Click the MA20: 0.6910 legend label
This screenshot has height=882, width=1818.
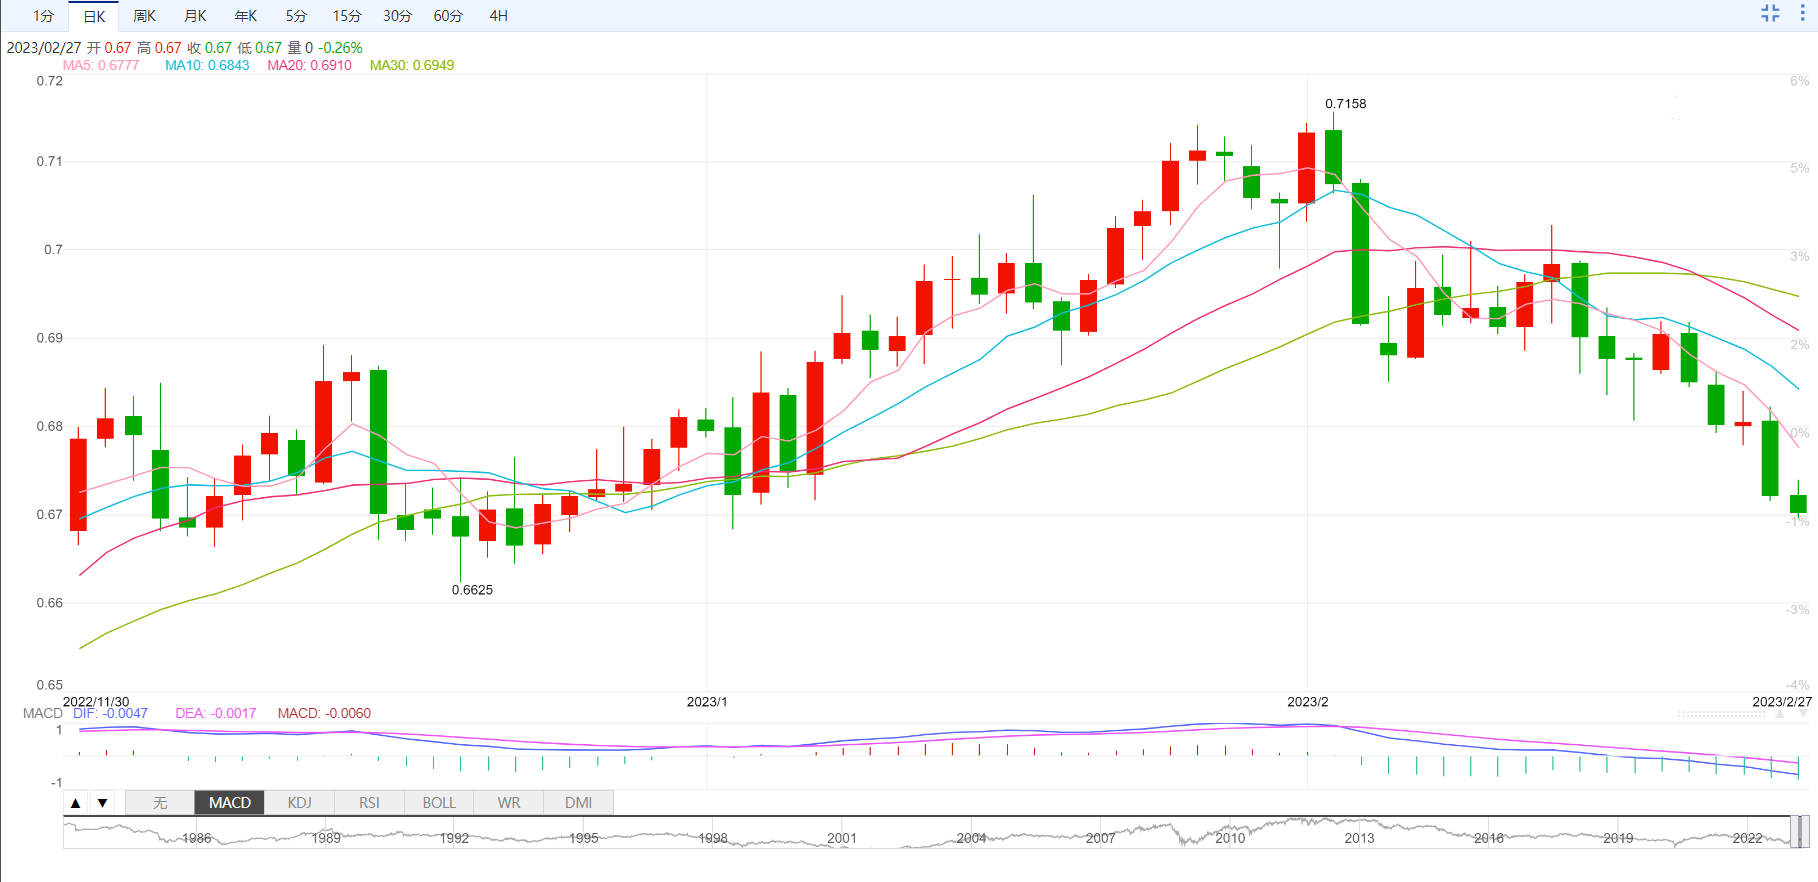[309, 65]
